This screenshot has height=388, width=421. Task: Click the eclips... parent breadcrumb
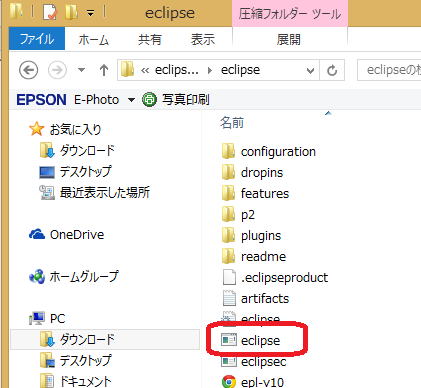point(177,70)
